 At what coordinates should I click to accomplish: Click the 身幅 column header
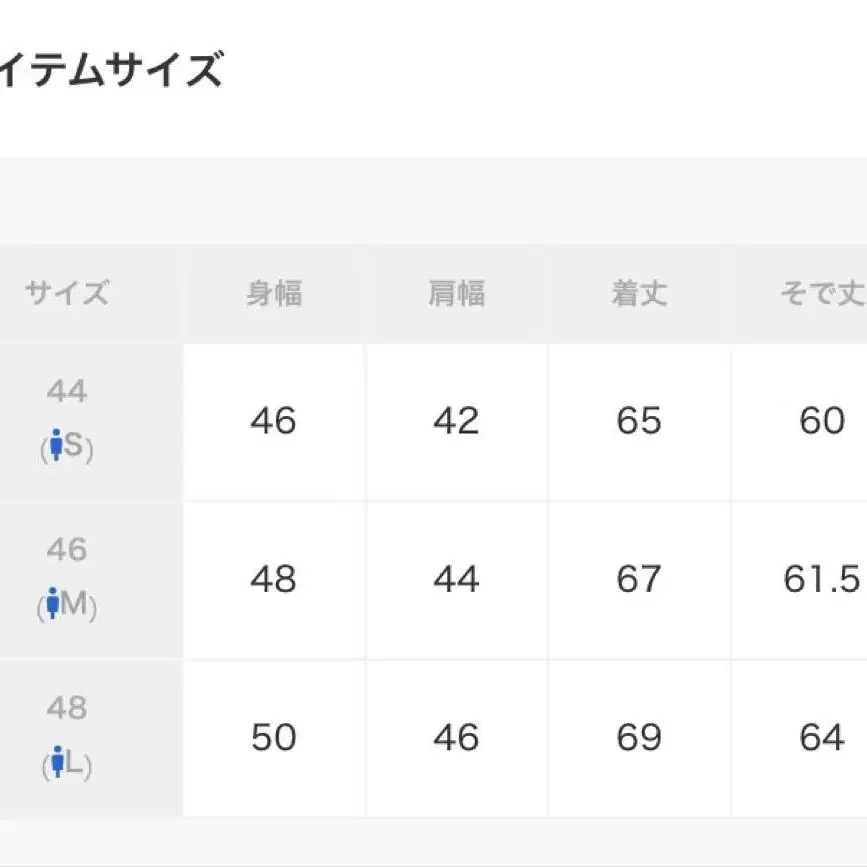(274, 294)
